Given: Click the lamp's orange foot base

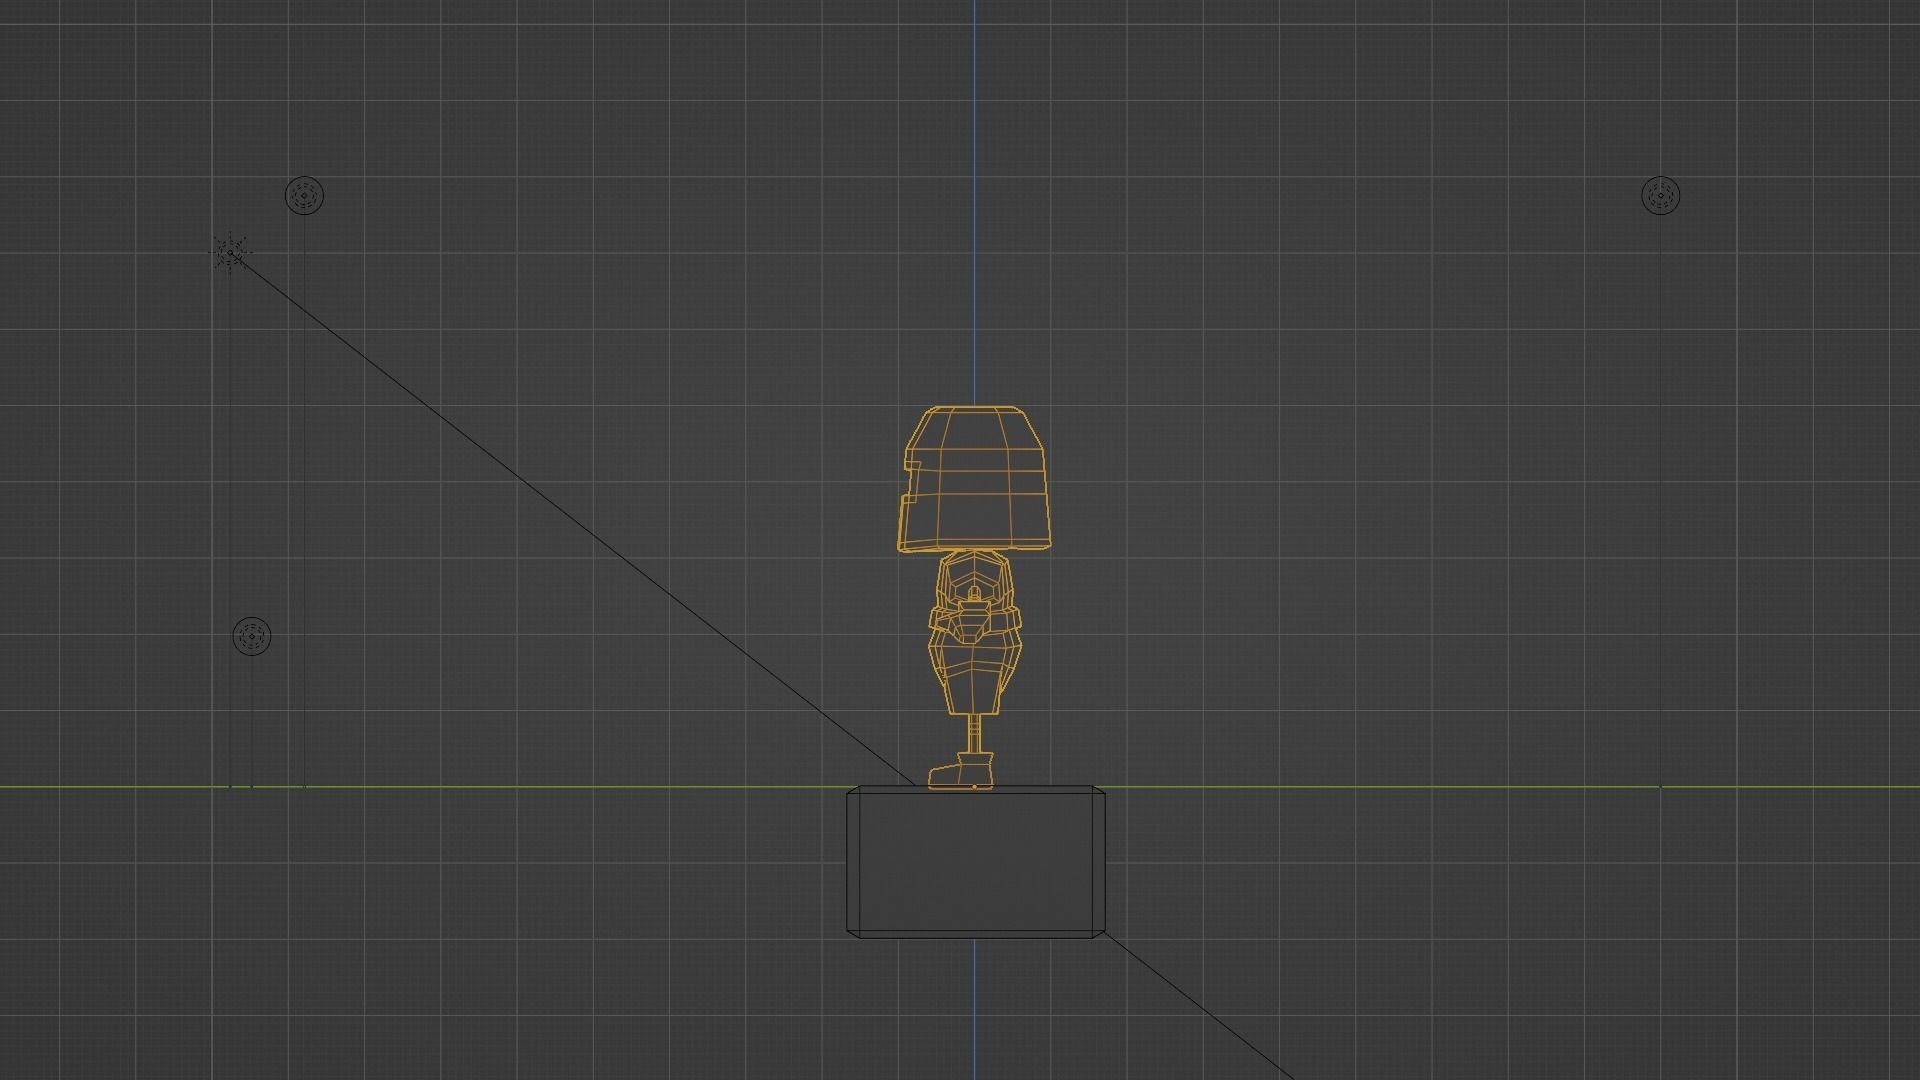Looking at the screenshot, I should 961,773.
